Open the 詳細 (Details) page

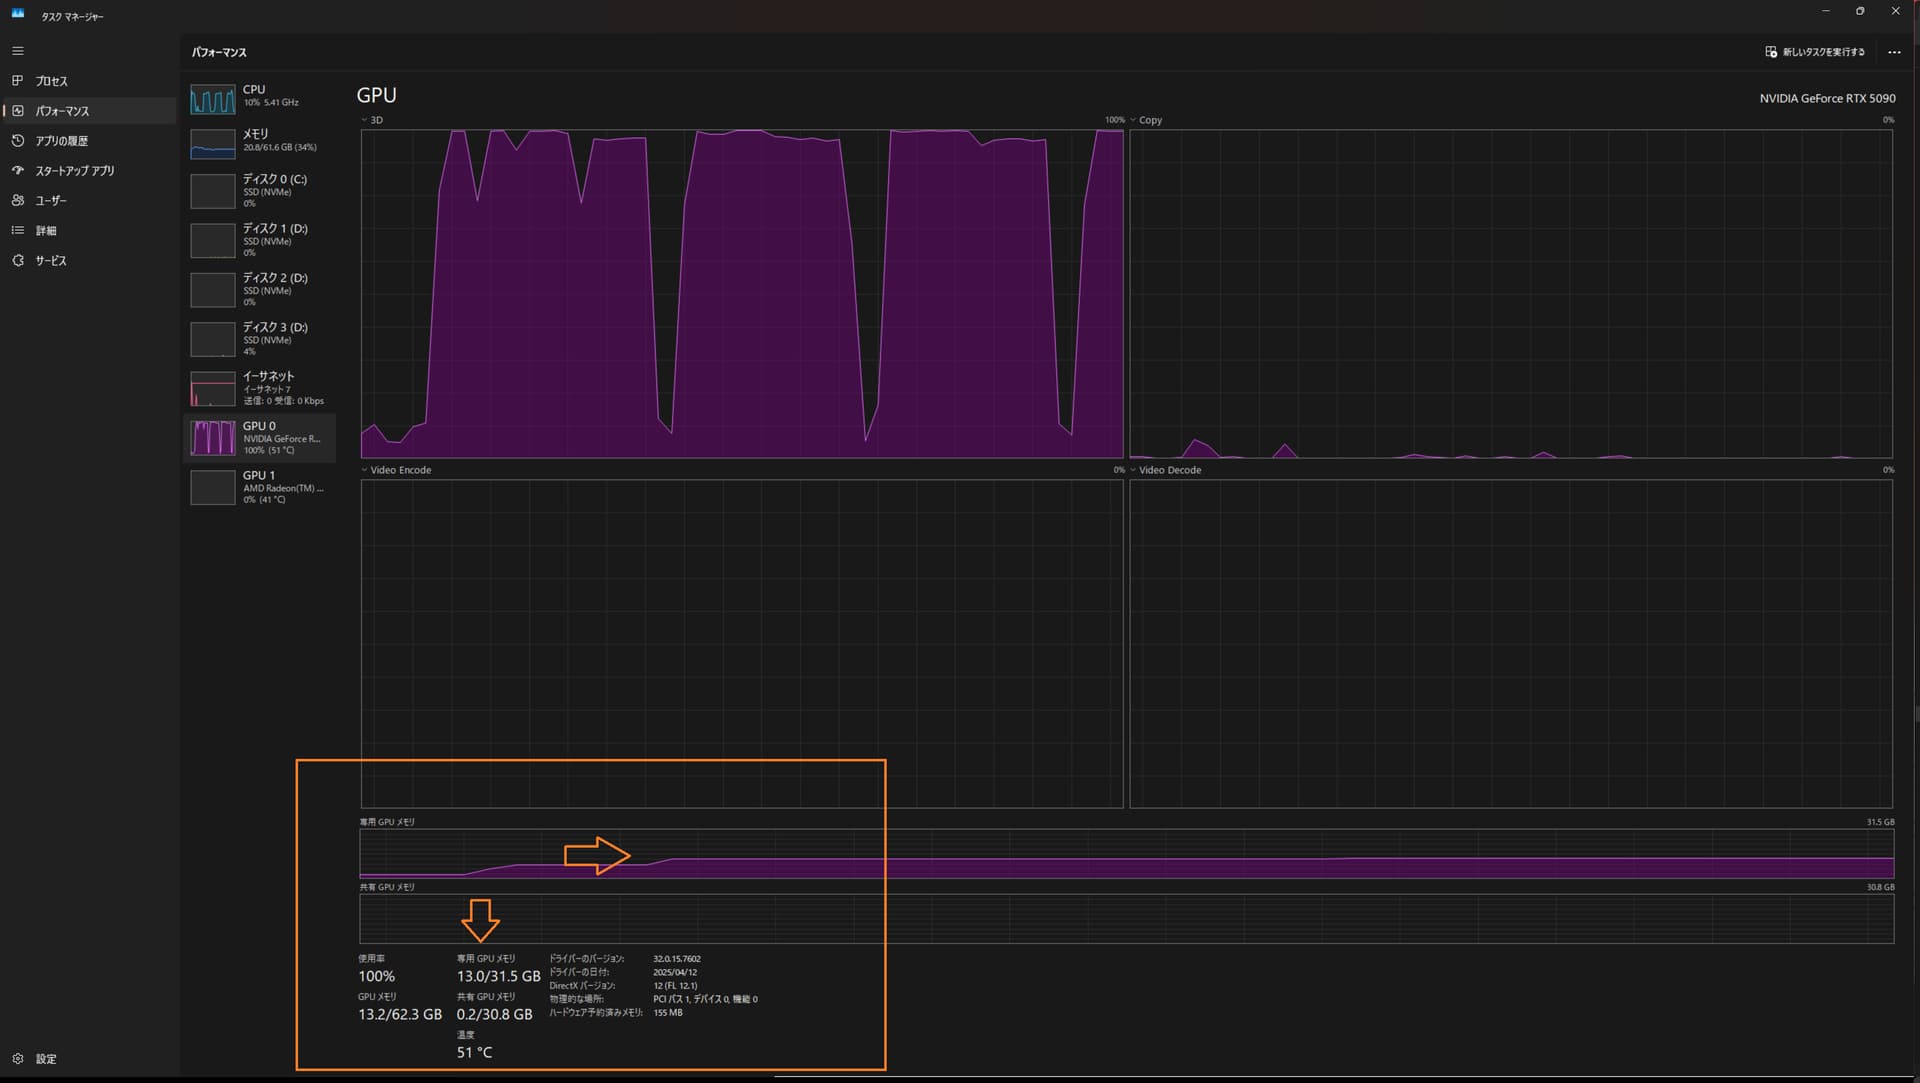45,230
